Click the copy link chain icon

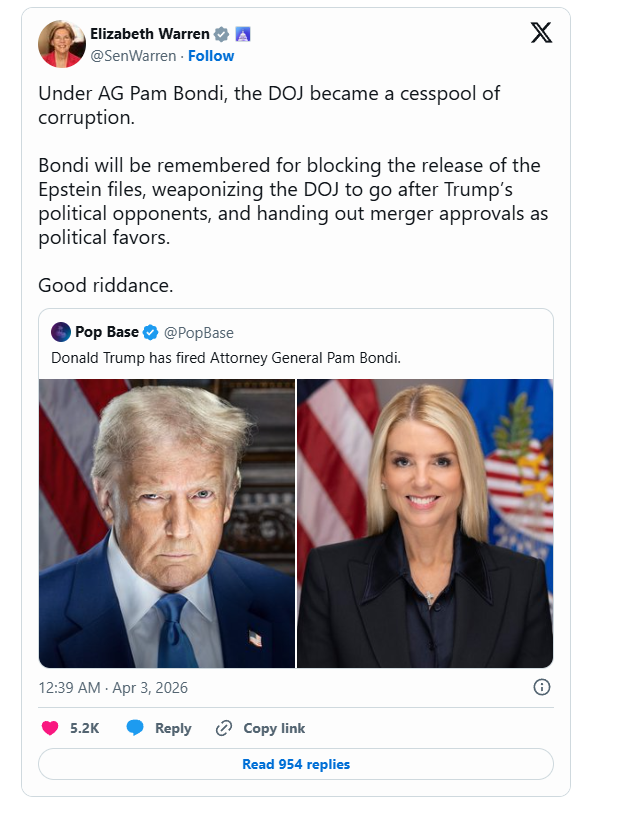[224, 728]
